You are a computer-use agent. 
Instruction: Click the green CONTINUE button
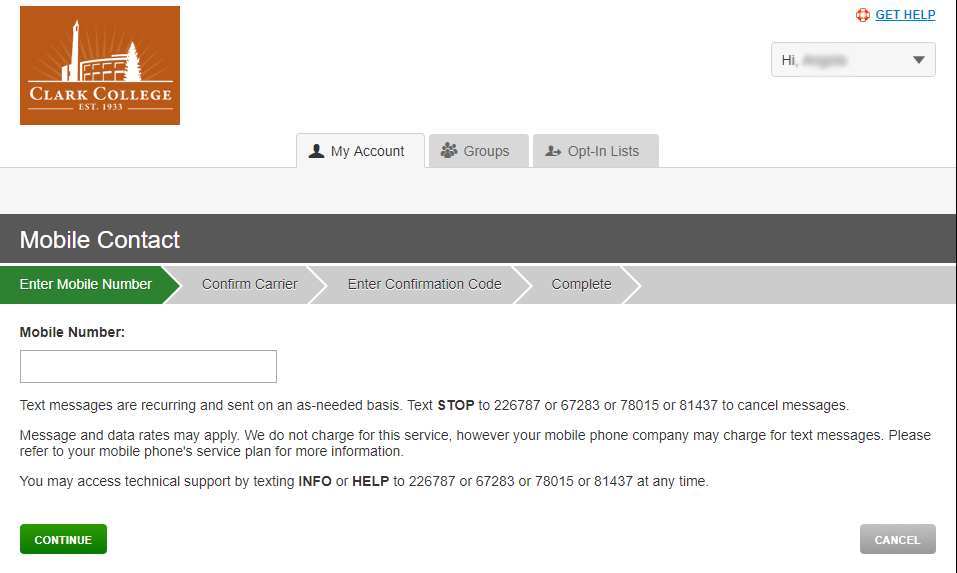click(63, 539)
